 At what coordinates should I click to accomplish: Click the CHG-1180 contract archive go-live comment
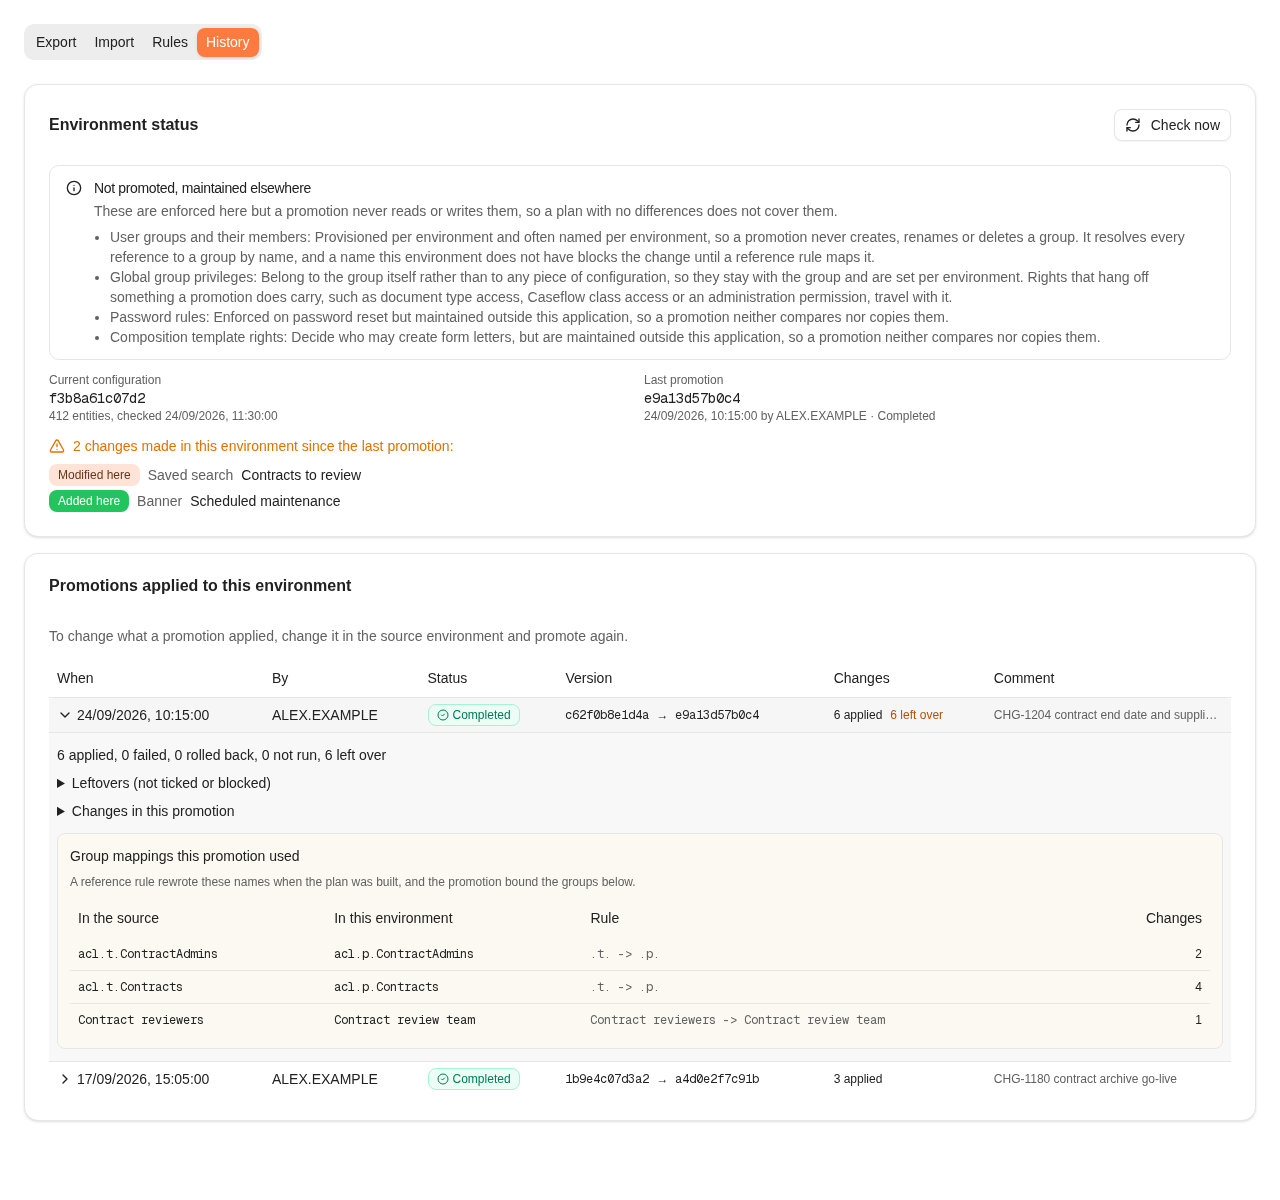pyautogui.click(x=1085, y=1079)
